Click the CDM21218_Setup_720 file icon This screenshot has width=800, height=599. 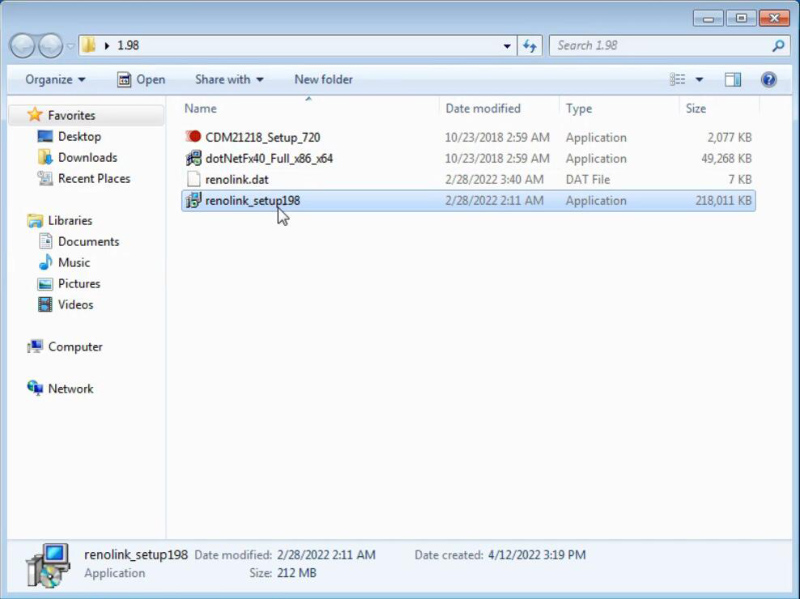194,137
